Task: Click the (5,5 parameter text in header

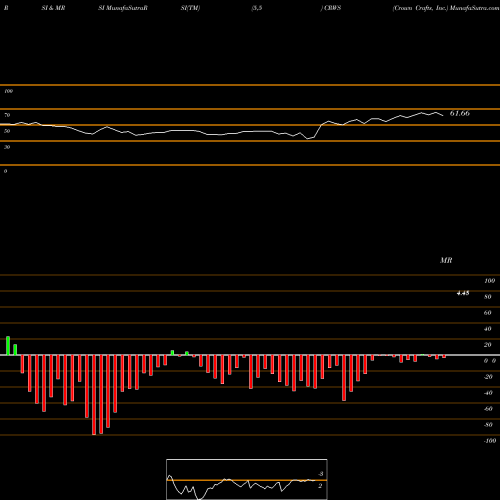Action: 257,8
